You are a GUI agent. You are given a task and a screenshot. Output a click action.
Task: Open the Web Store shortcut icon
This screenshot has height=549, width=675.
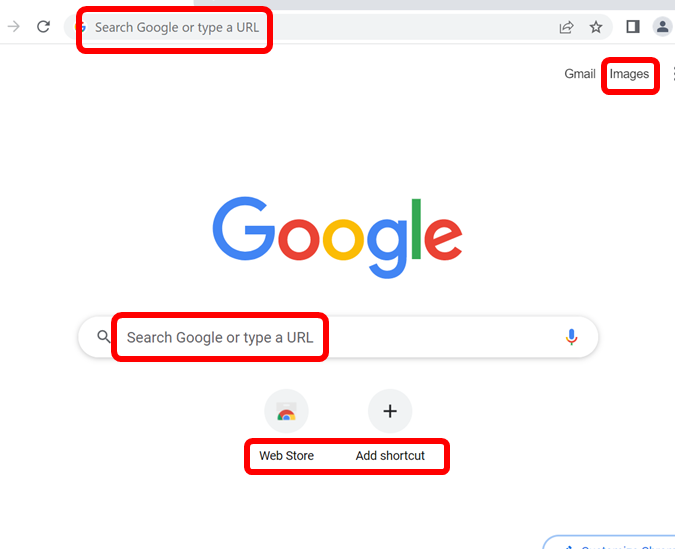pos(286,411)
